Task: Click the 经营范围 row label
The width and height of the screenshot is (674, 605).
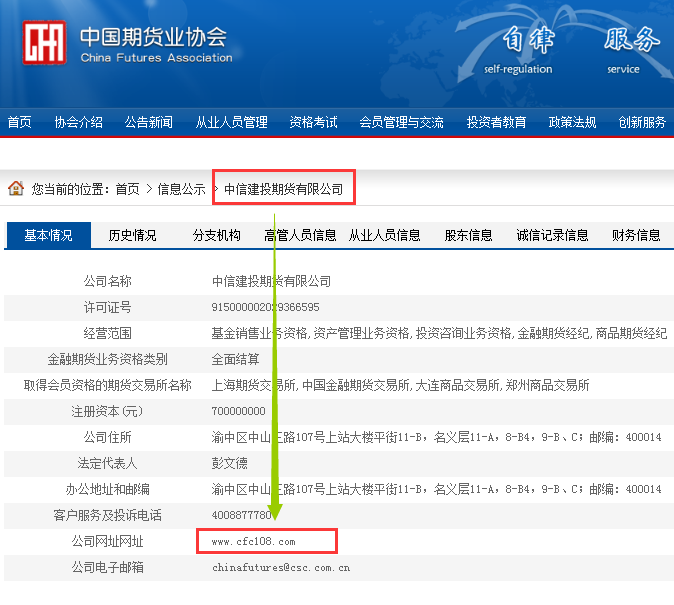Action: 107,333
